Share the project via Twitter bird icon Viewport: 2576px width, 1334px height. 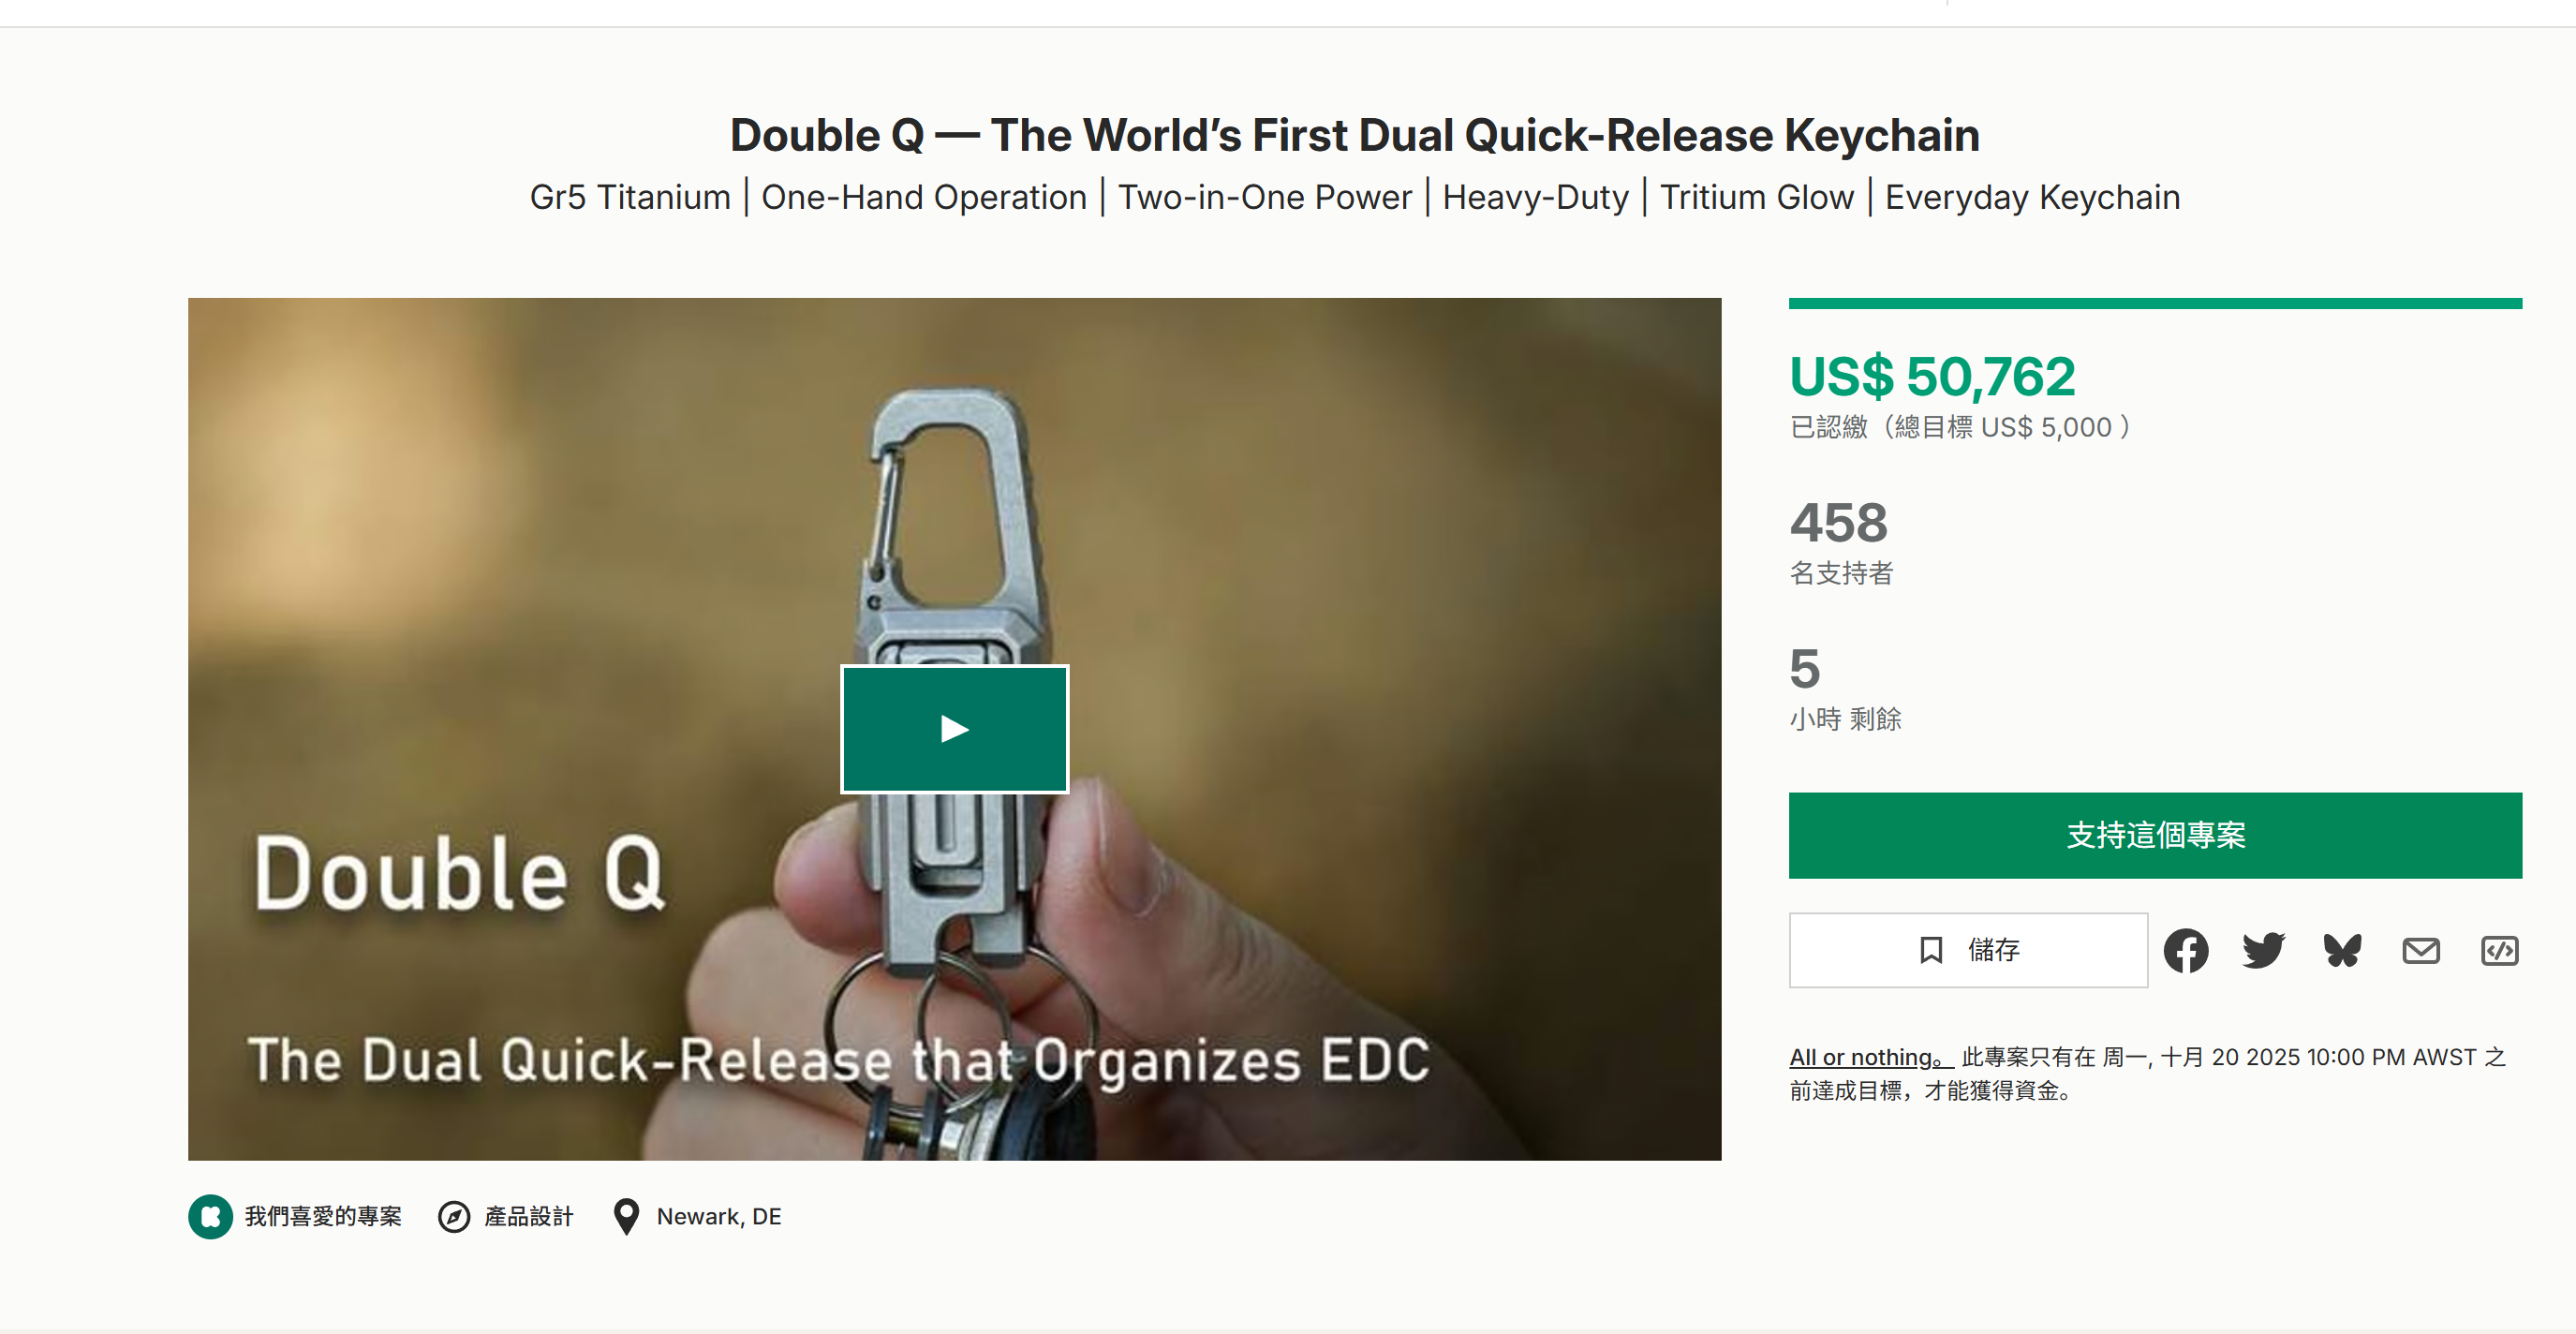point(2264,950)
